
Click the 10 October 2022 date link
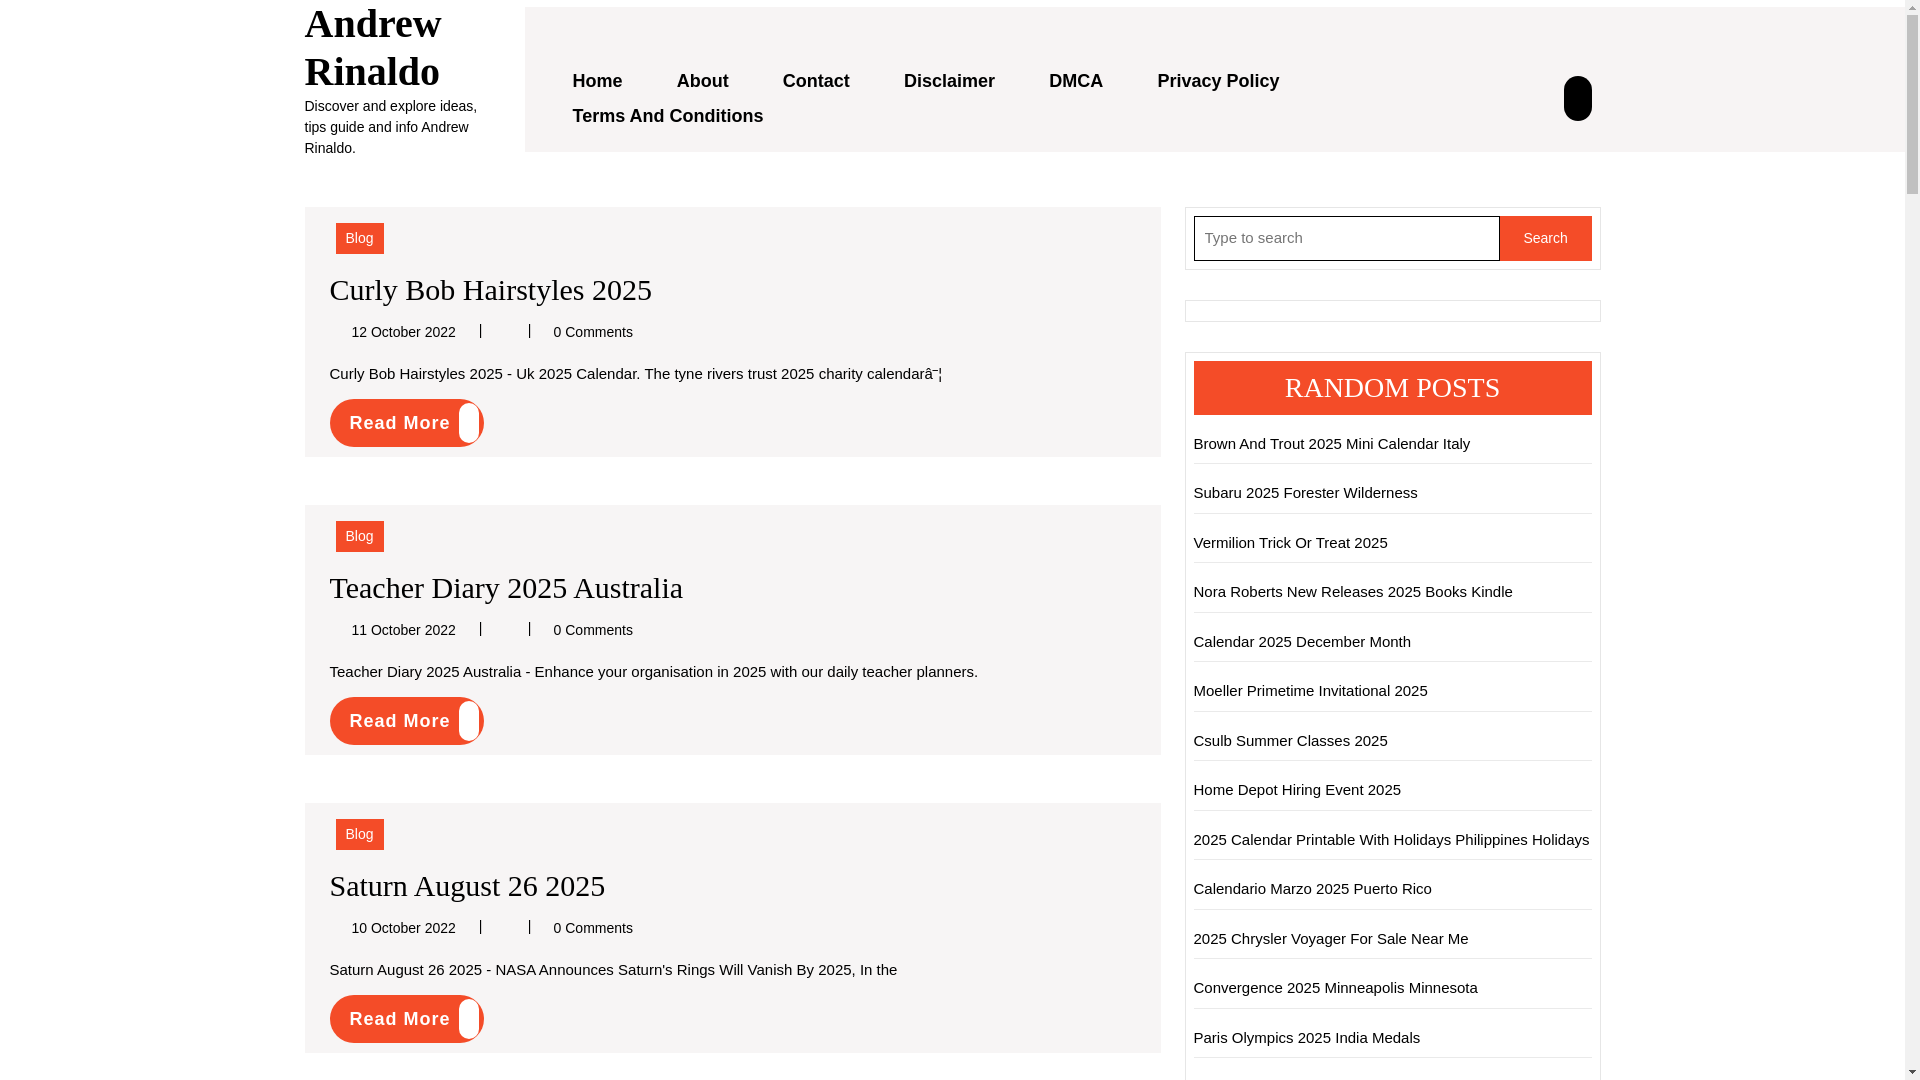tap(403, 928)
